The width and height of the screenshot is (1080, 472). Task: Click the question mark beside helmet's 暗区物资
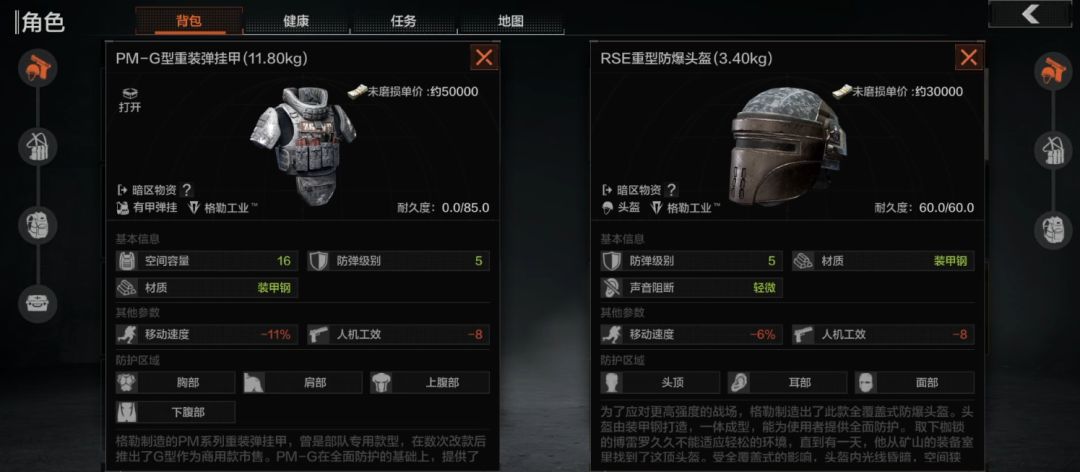coord(672,189)
